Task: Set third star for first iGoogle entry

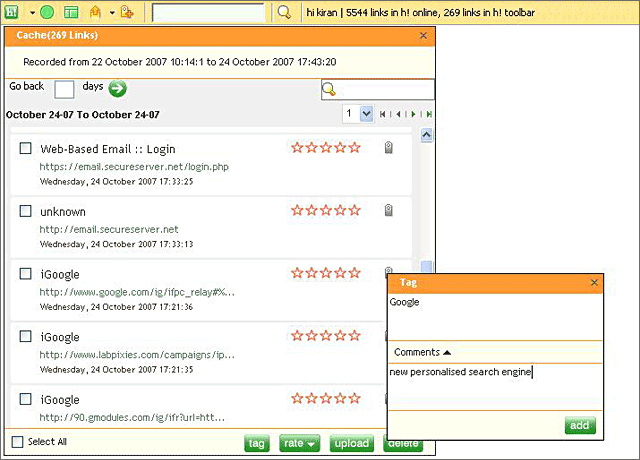Action: [x=326, y=273]
